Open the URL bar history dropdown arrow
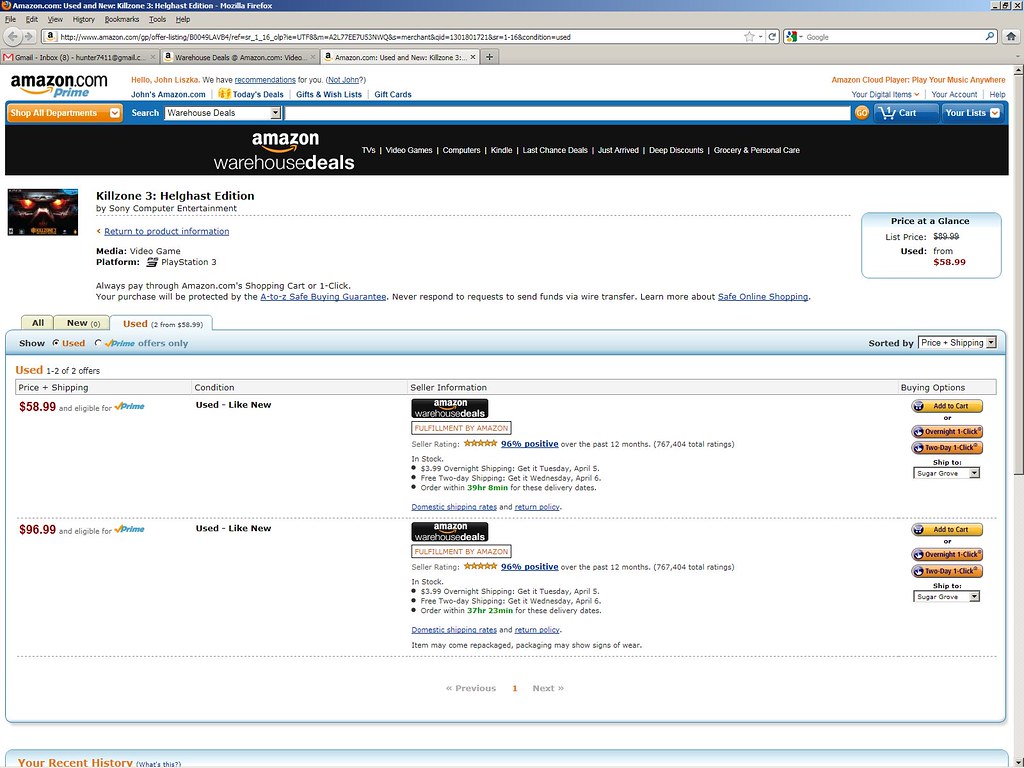1024x768 pixels. (x=760, y=37)
